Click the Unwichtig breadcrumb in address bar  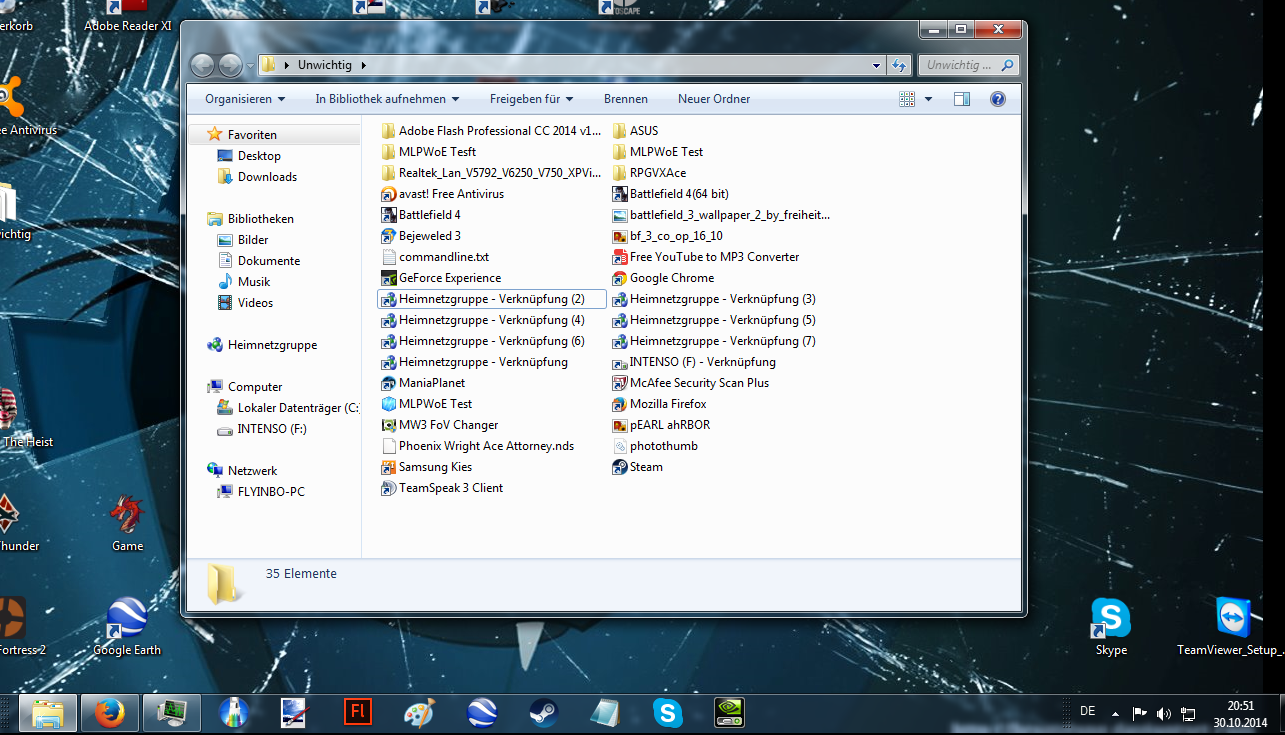click(324, 65)
